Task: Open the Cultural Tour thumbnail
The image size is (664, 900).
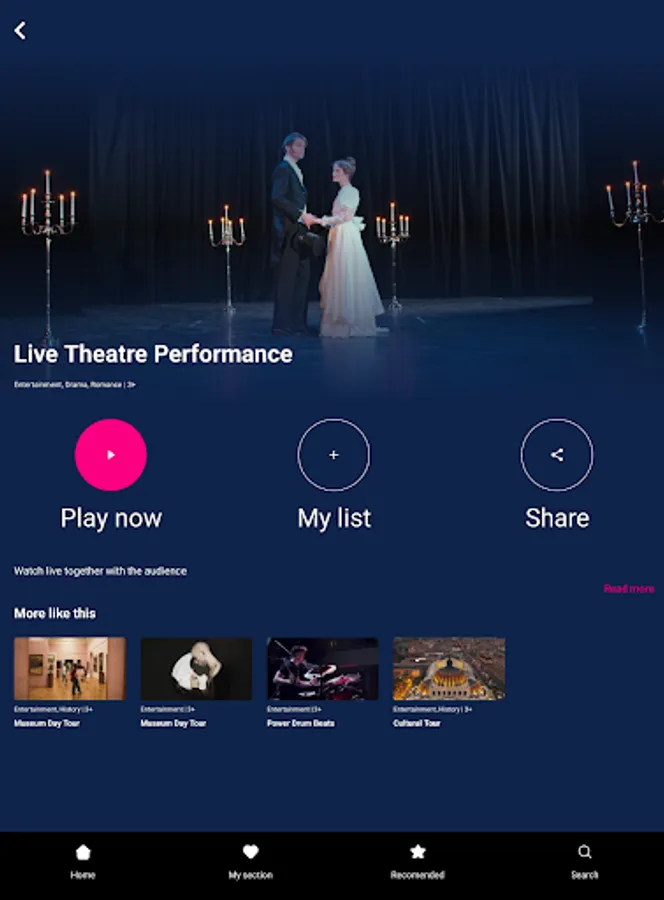Action: coord(449,668)
